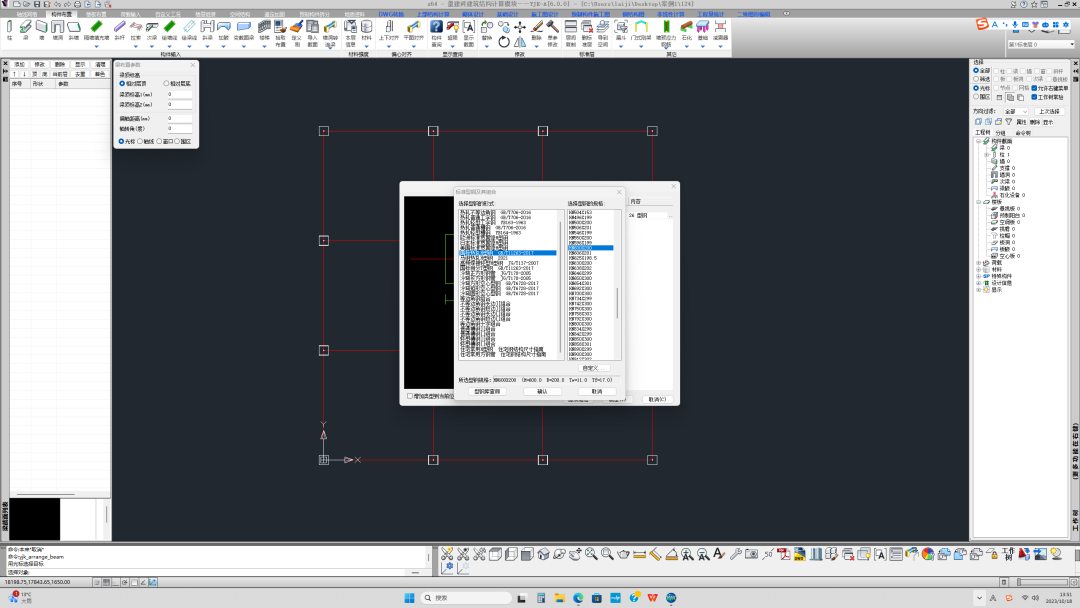Click the 显示截面 icon
Screen dimensions: 1080x608
468,26
